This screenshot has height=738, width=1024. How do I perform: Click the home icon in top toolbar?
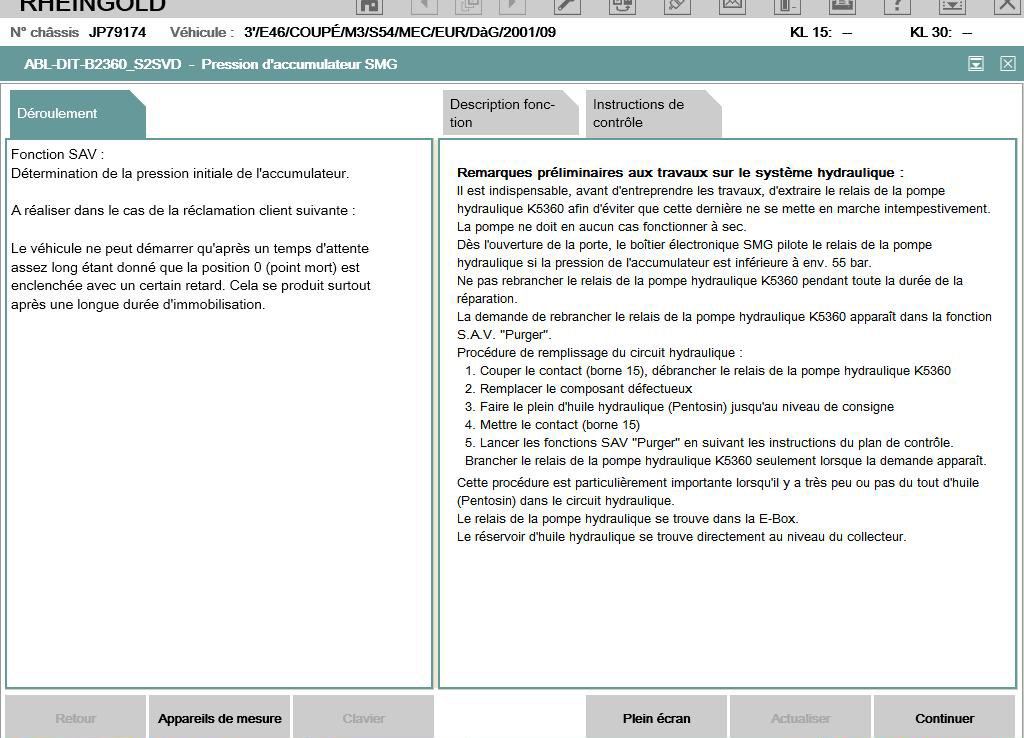pyautogui.click(x=370, y=6)
